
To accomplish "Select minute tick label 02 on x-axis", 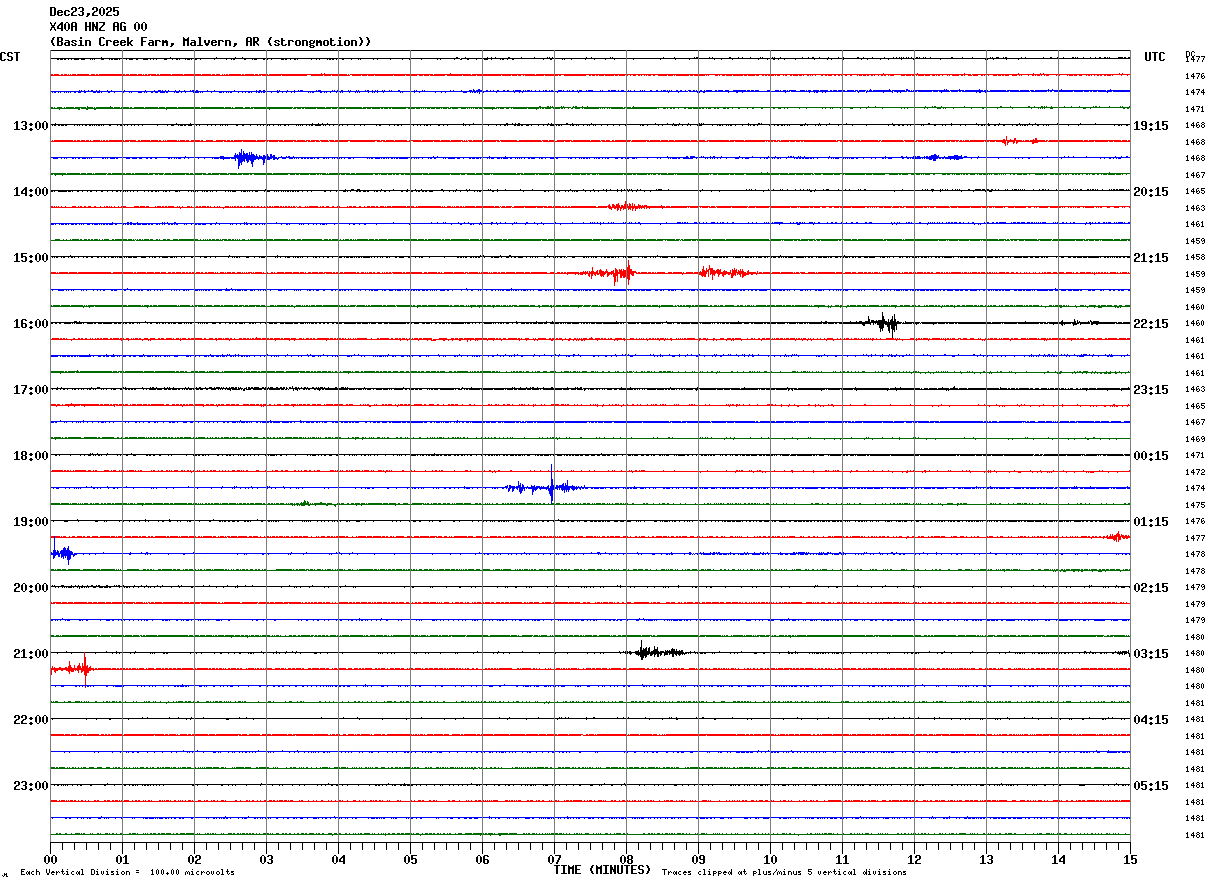I will tap(194, 859).
